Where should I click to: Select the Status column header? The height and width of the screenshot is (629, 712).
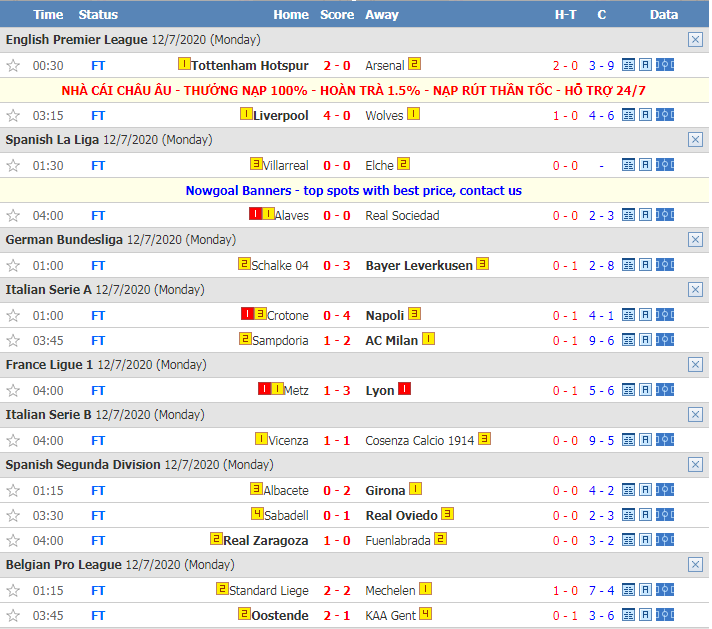click(x=98, y=15)
